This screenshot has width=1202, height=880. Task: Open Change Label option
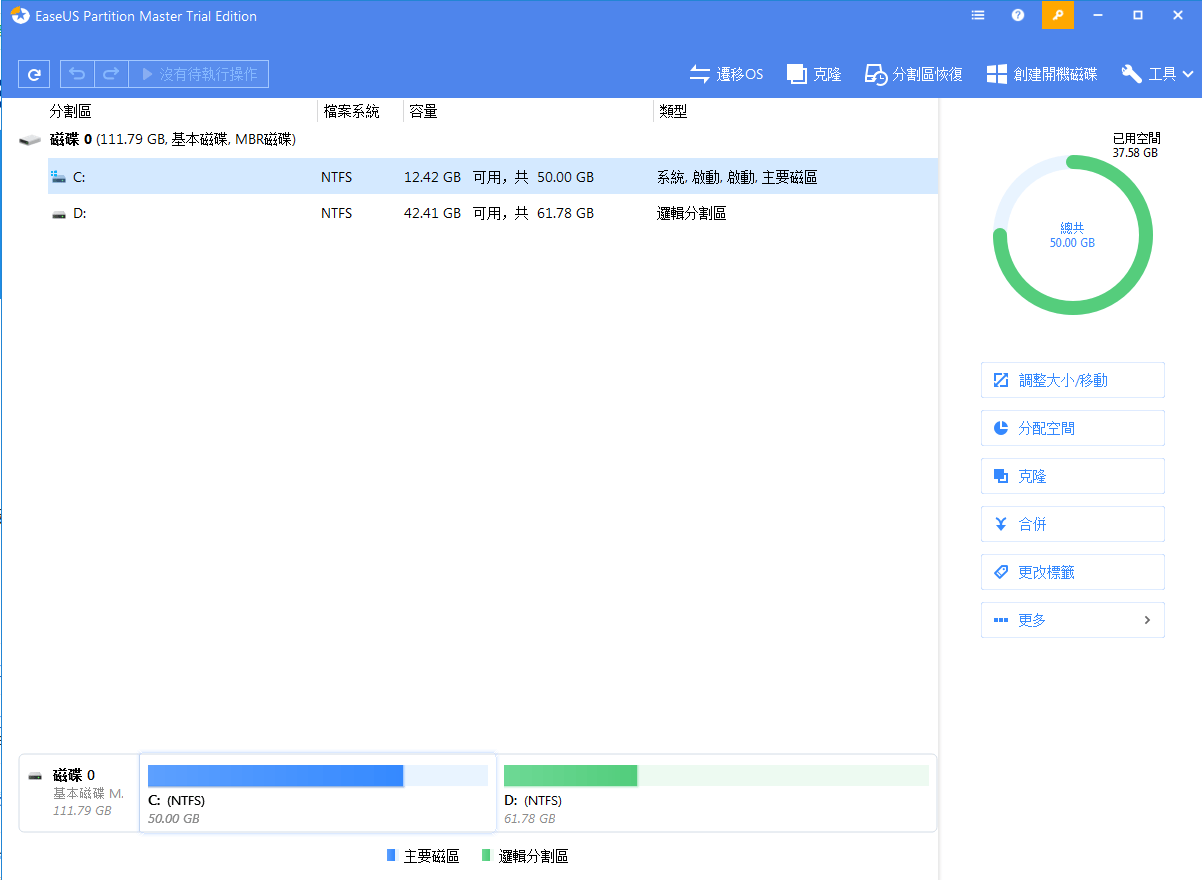coord(1071,571)
